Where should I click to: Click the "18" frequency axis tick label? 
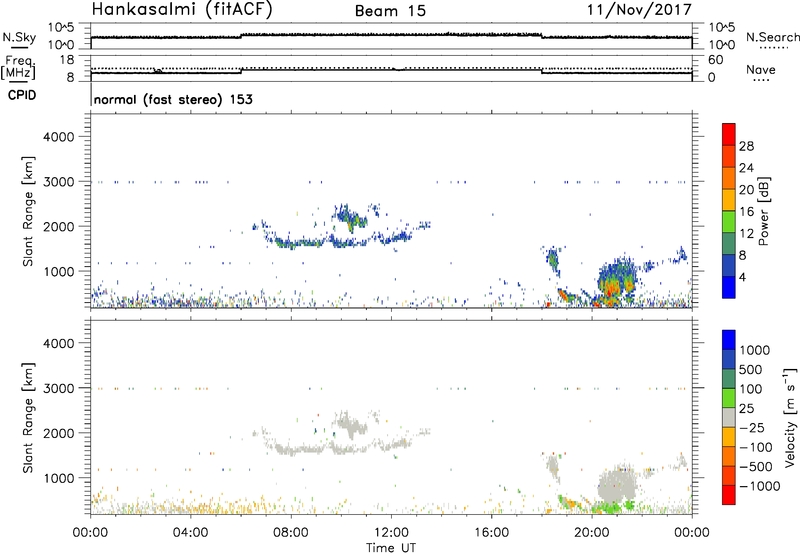click(x=67, y=60)
